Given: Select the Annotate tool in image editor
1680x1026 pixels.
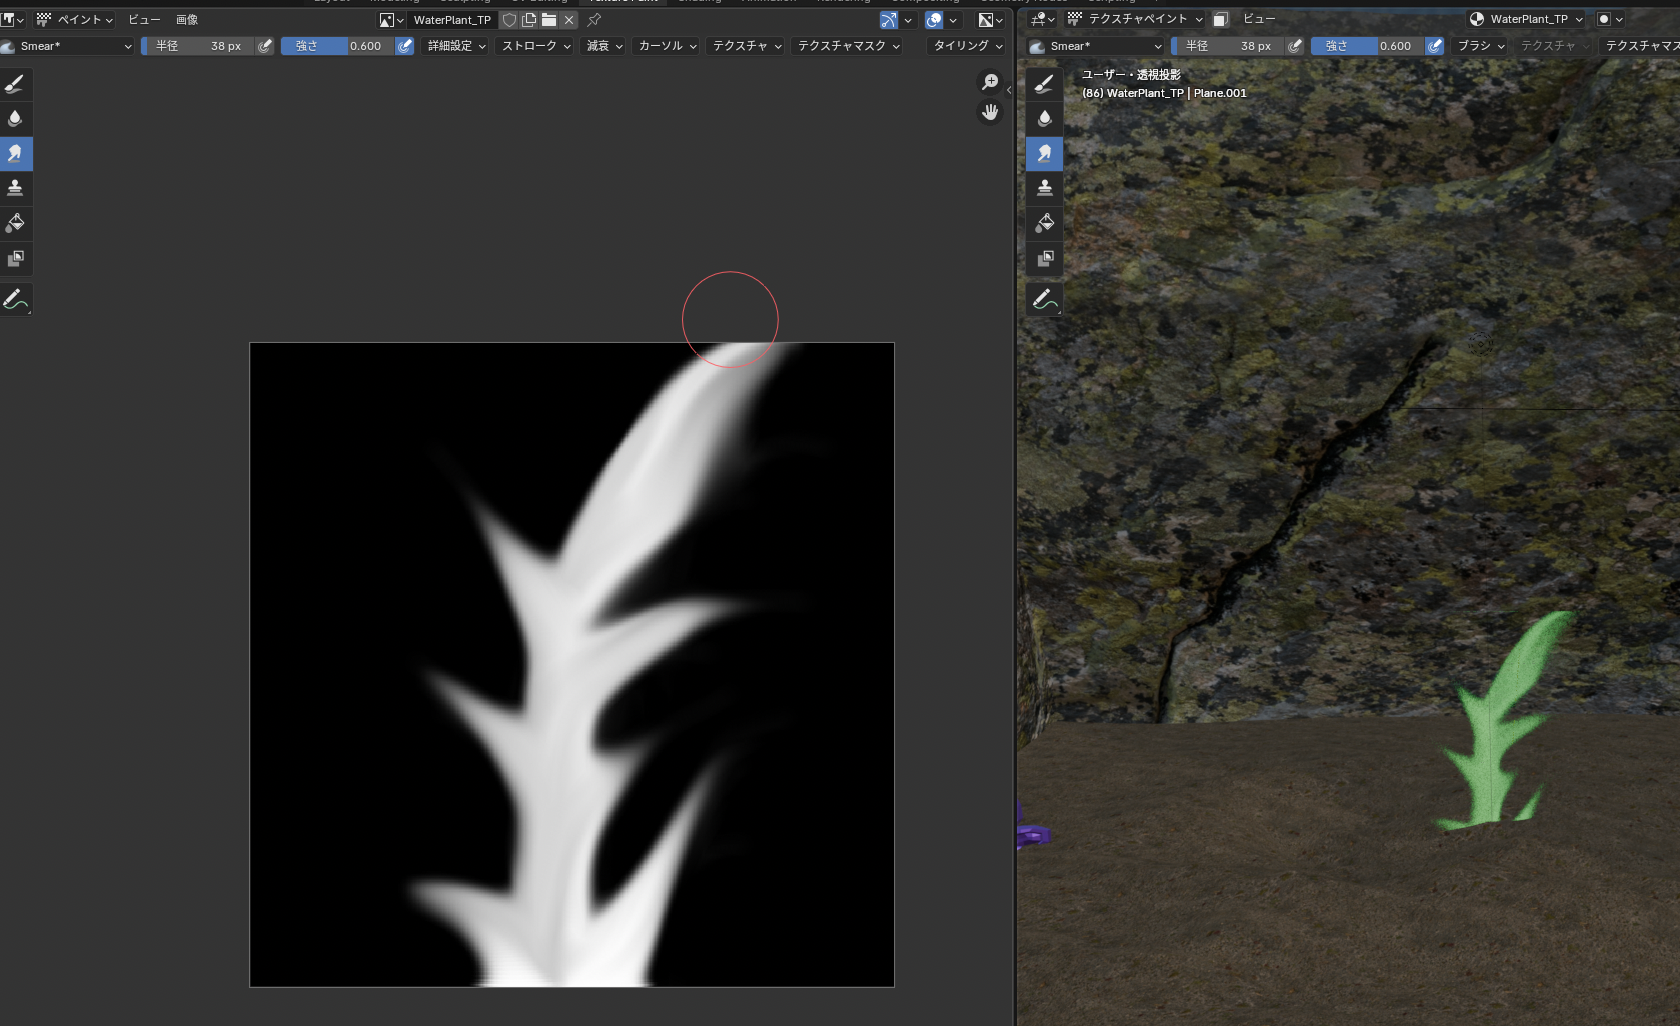Looking at the screenshot, I should click(15, 299).
